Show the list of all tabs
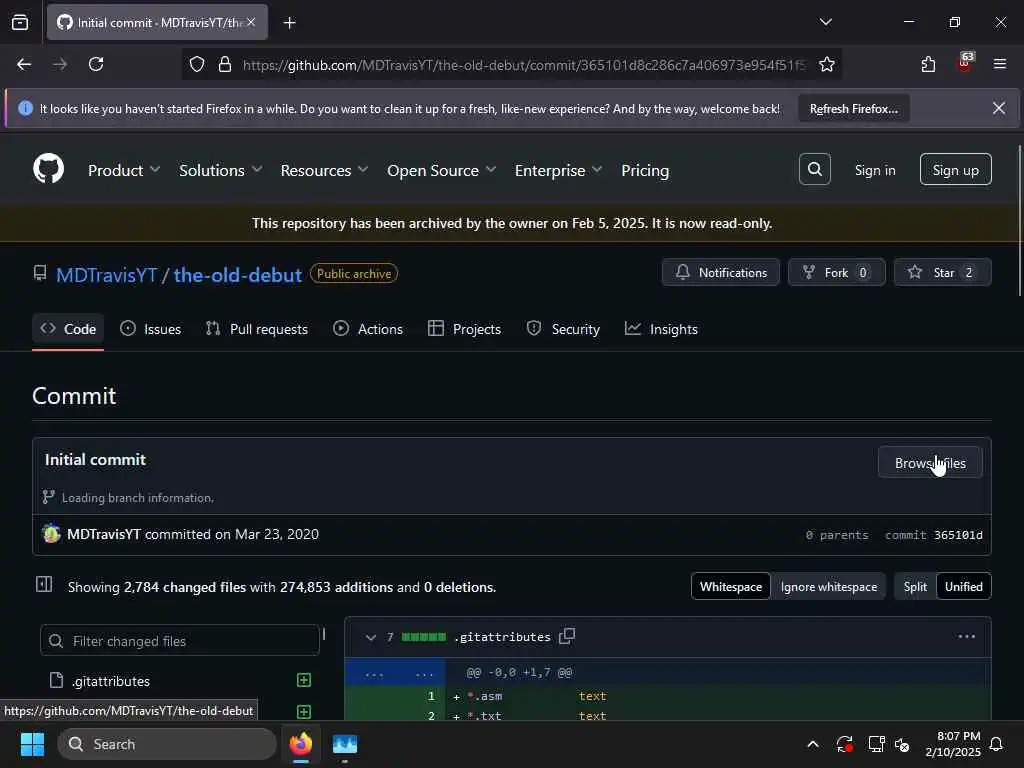Image resolution: width=1024 pixels, height=768 pixels. pos(825,22)
